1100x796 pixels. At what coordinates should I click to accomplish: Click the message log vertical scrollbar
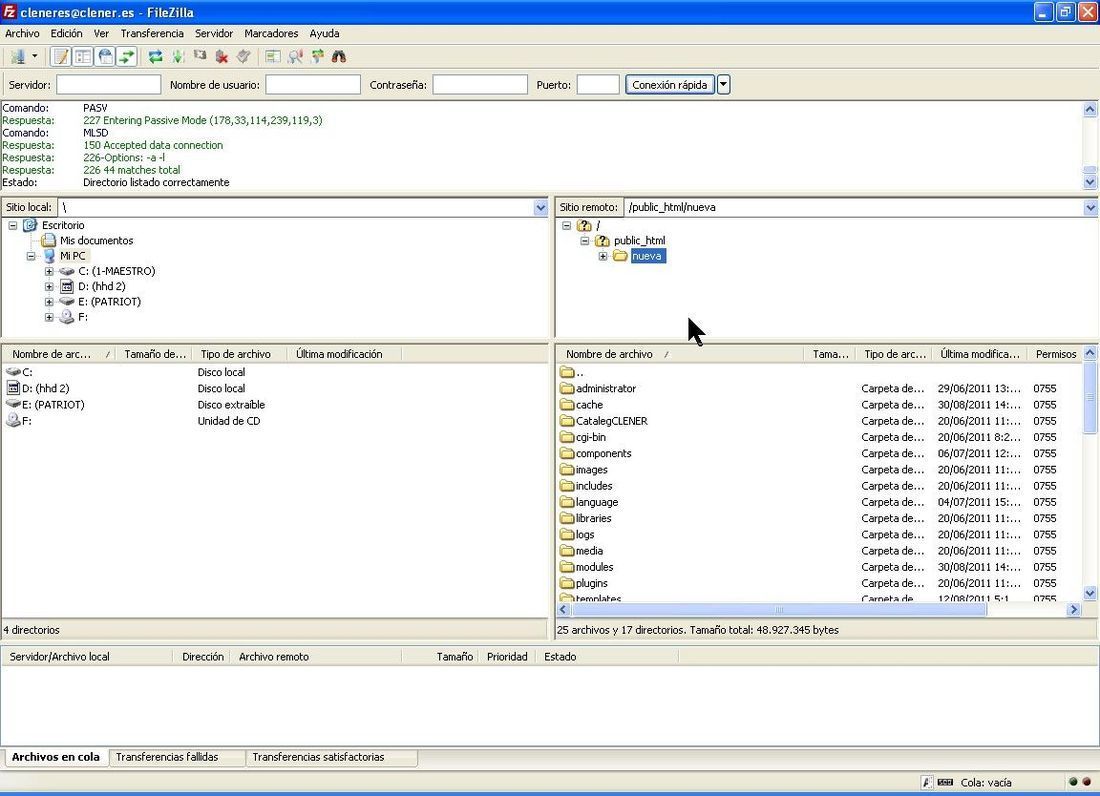pyautogui.click(x=1089, y=145)
